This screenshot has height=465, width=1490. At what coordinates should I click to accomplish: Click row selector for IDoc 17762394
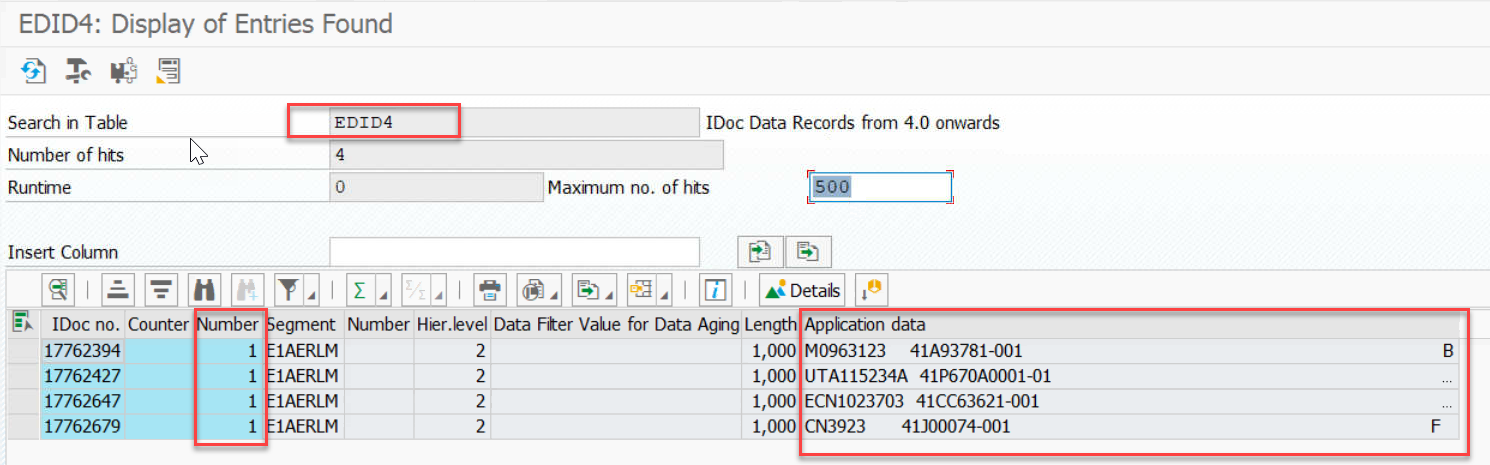tap(24, 350)
